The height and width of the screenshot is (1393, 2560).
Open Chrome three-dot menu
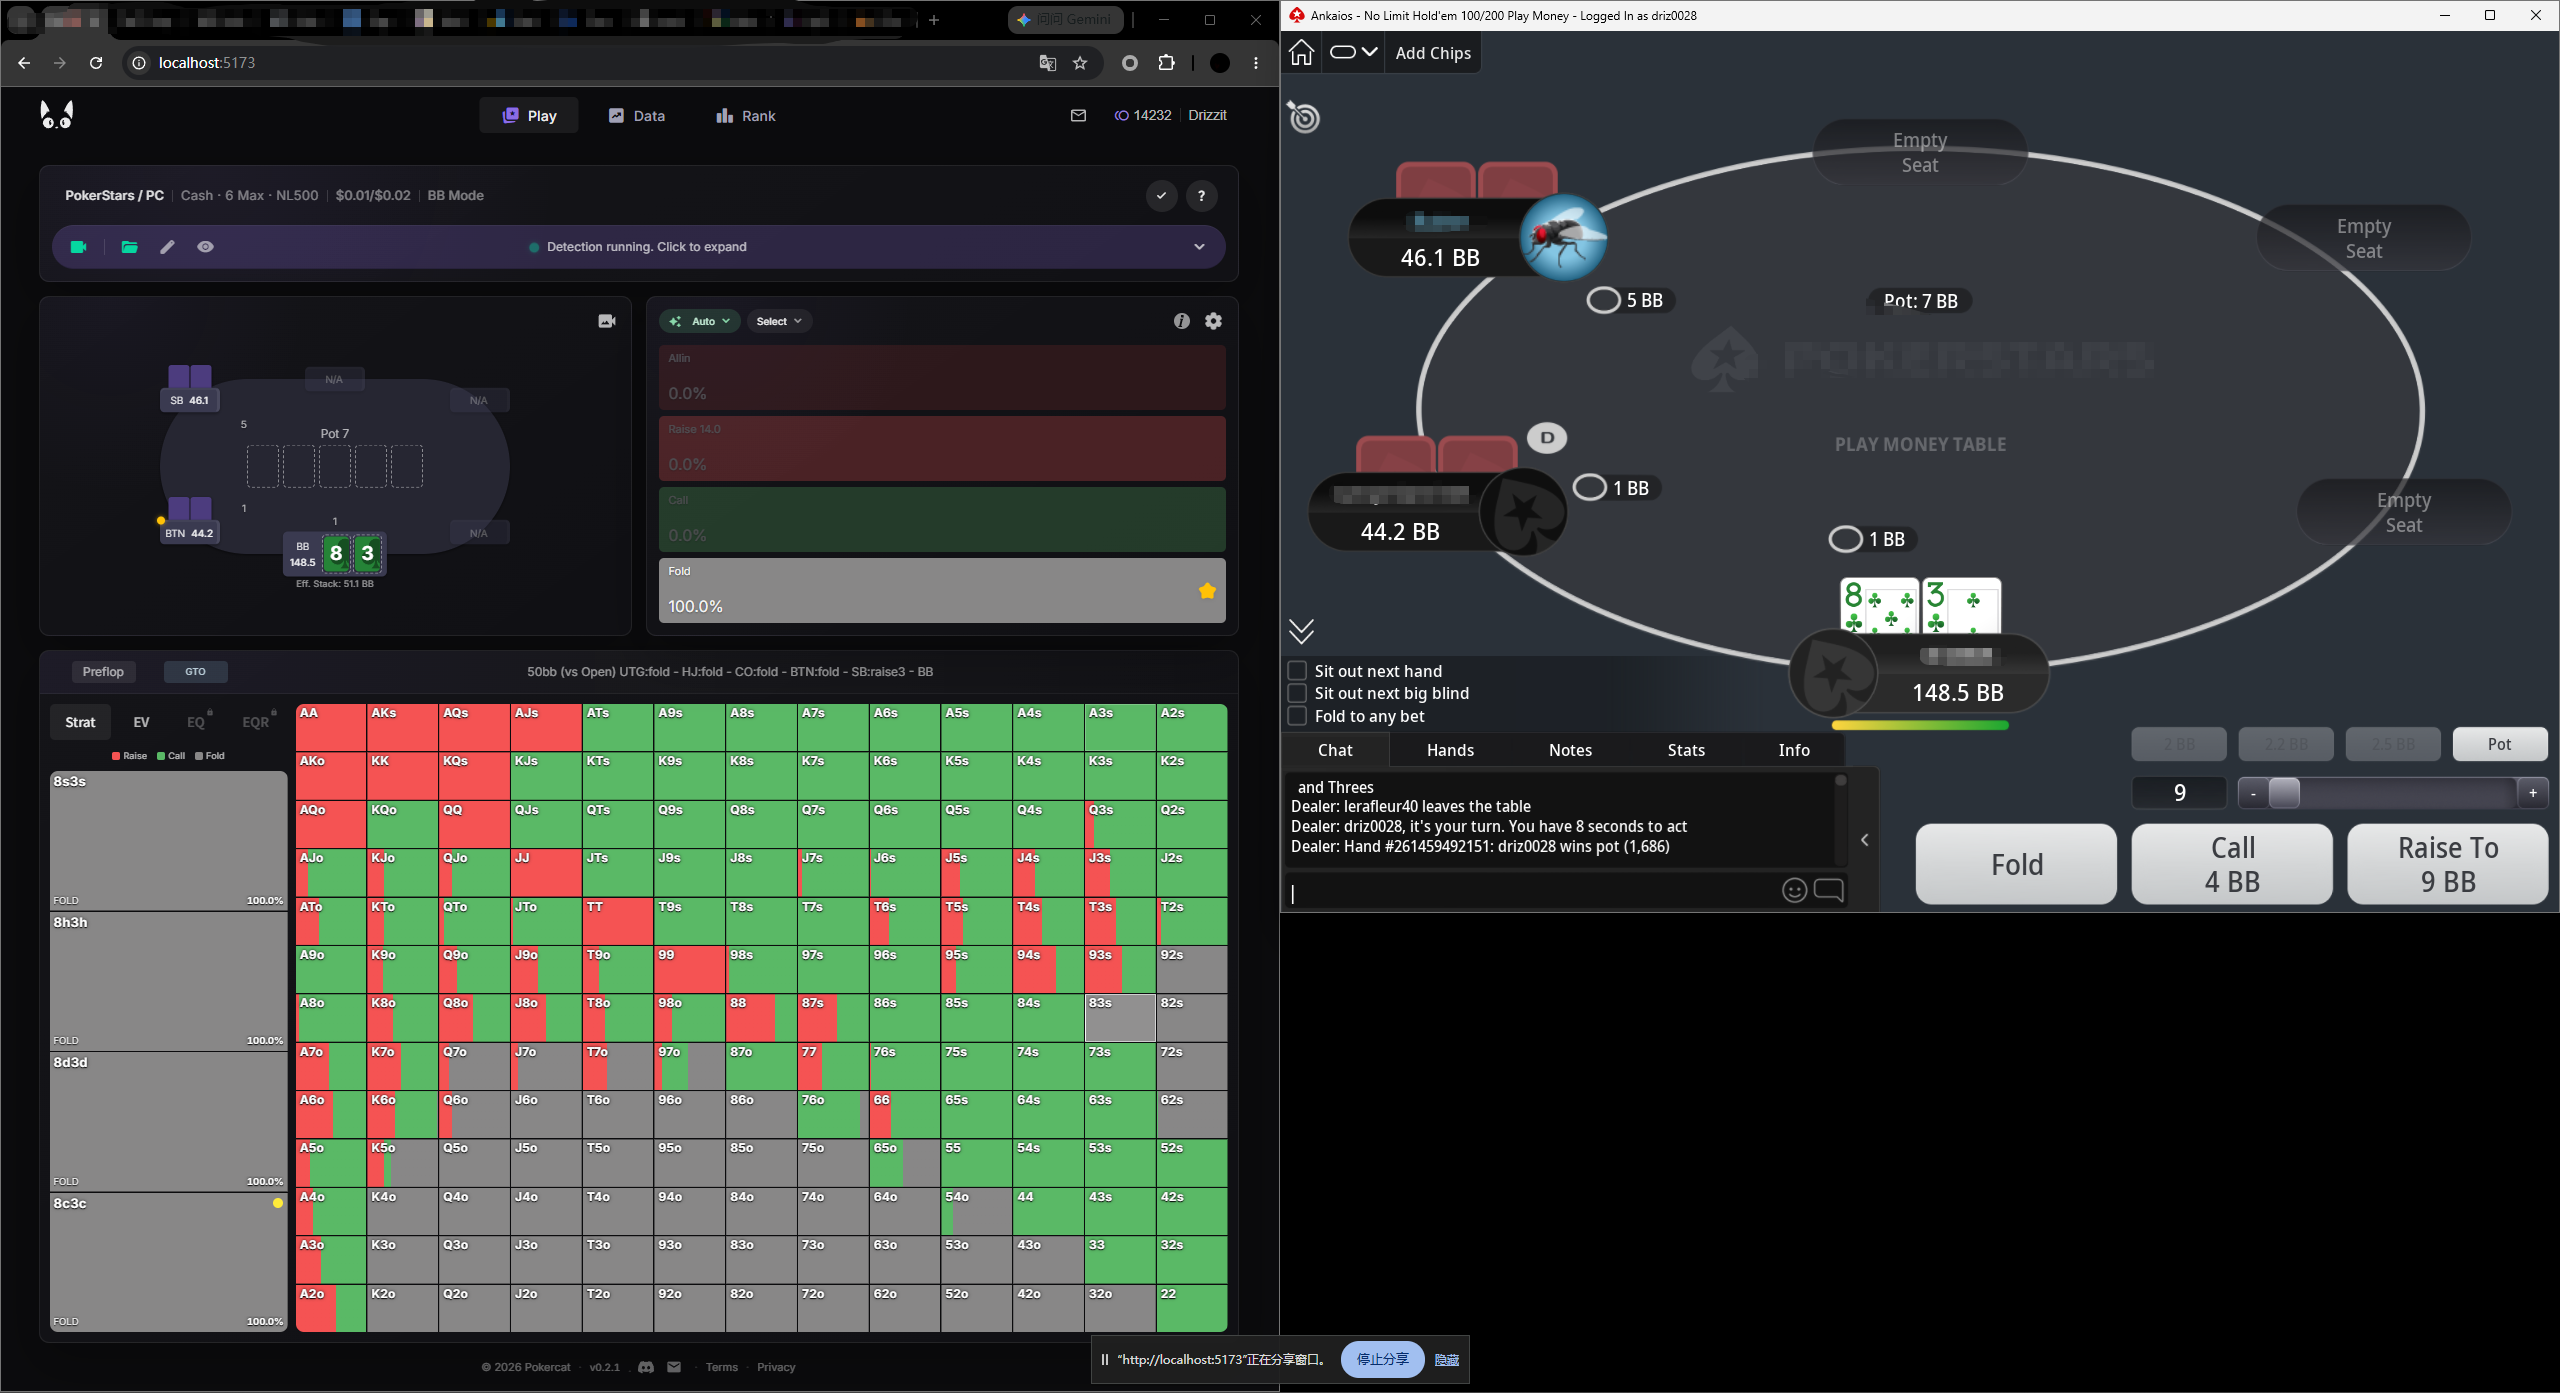1256,63
